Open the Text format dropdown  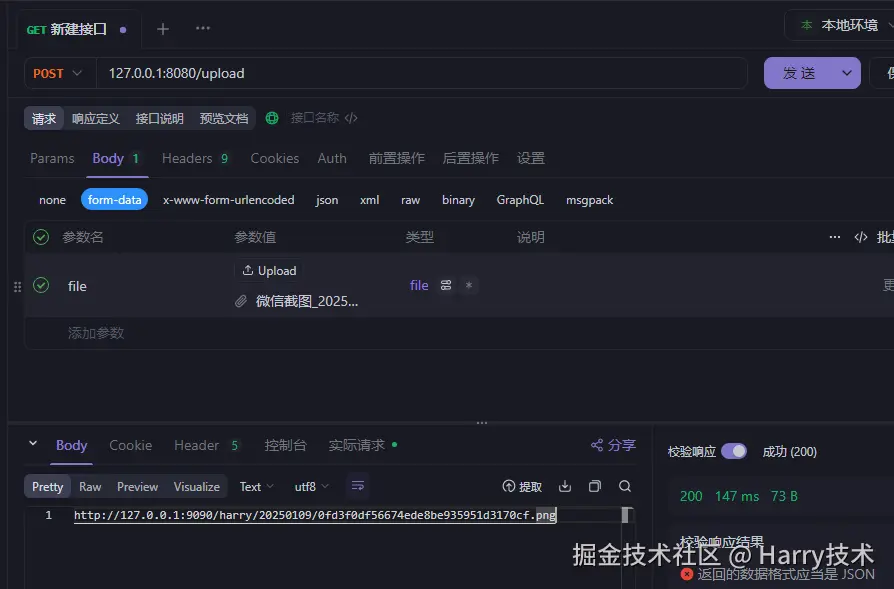pos(257,486)
